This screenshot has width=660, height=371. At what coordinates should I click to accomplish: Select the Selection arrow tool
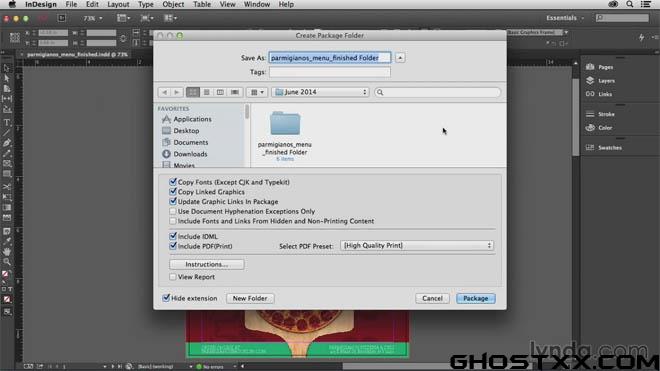click(7, 68)
